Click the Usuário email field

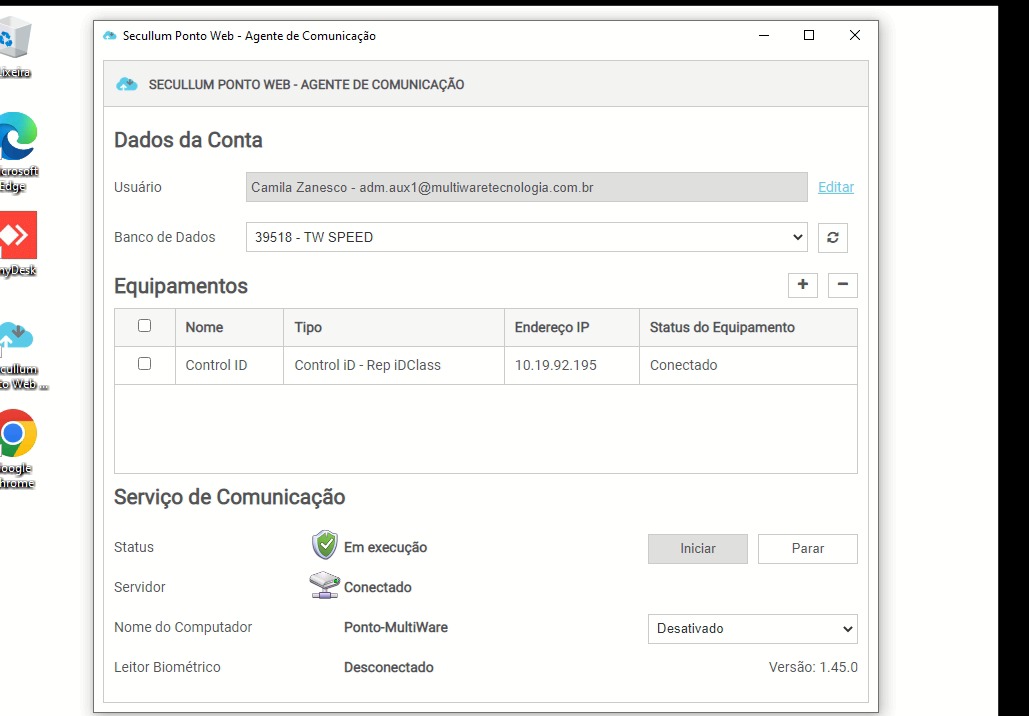click(526, 187)
